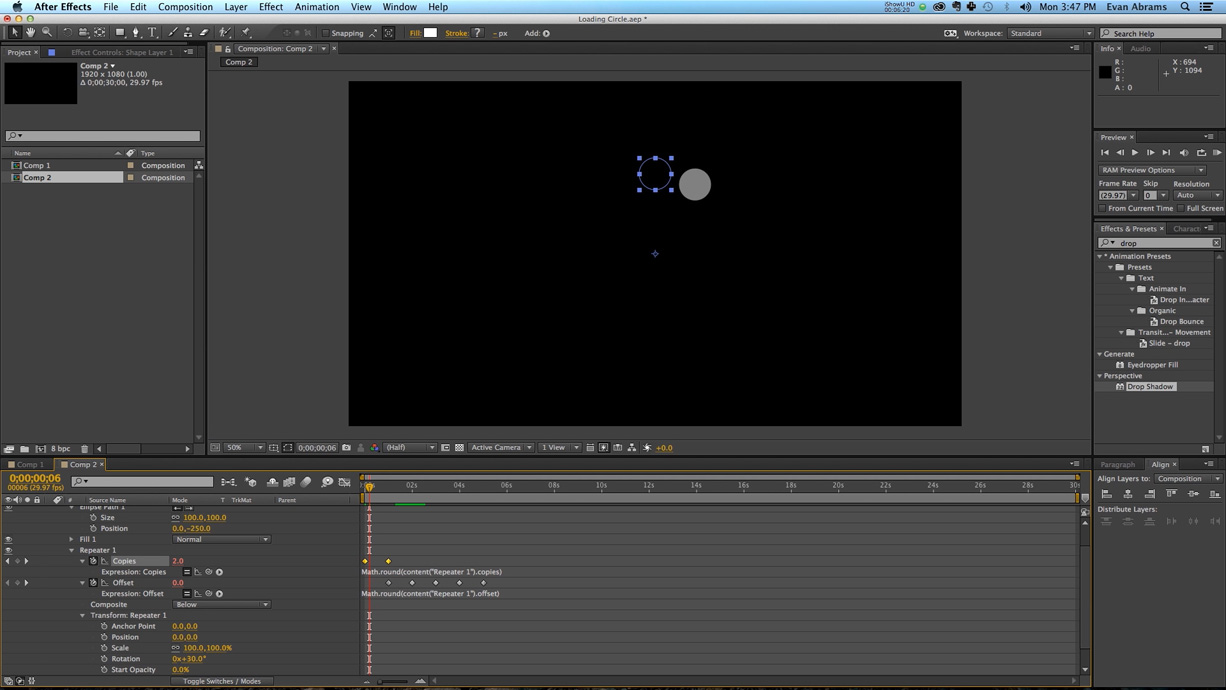
Task: Open the Composite Below dropdown
Action: click(222, 604)
